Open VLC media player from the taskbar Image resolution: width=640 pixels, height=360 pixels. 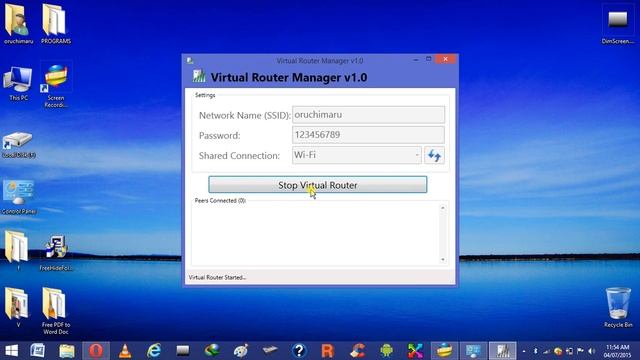click(x=125, y=351)
